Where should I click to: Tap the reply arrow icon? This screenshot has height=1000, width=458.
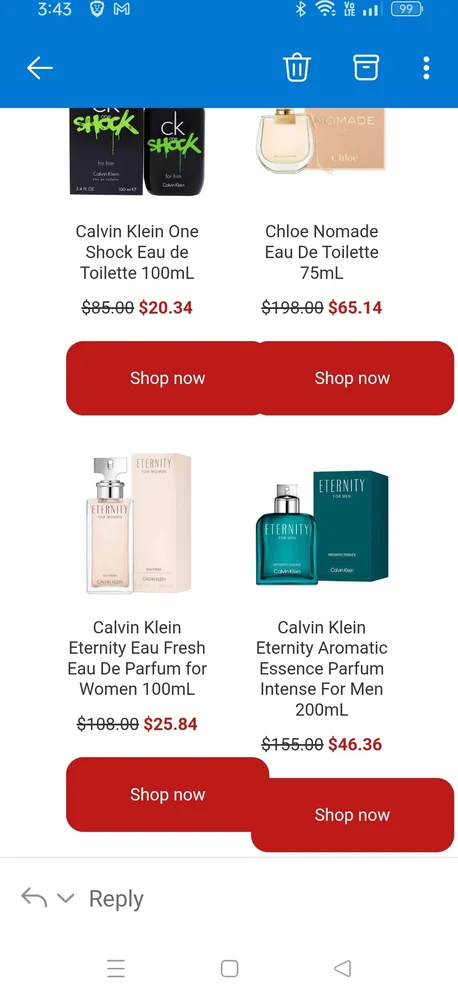pos(34,897)
